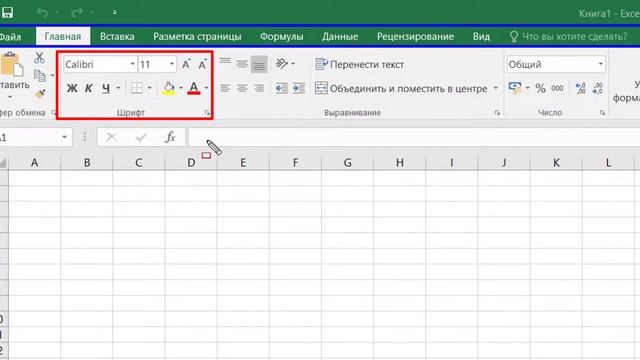Increase decimal places

[580, 88]
